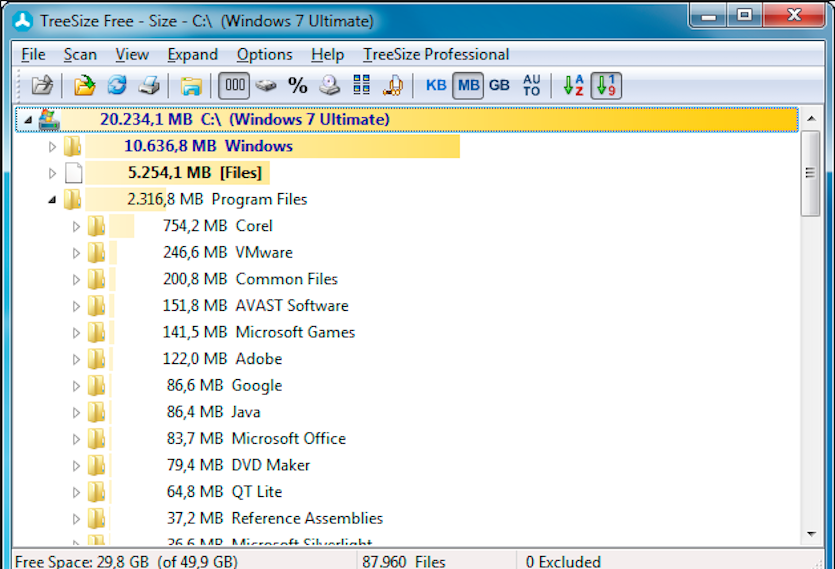Open the File menu
The width and height of the screenshot is (835, 569).
point(33,54)
